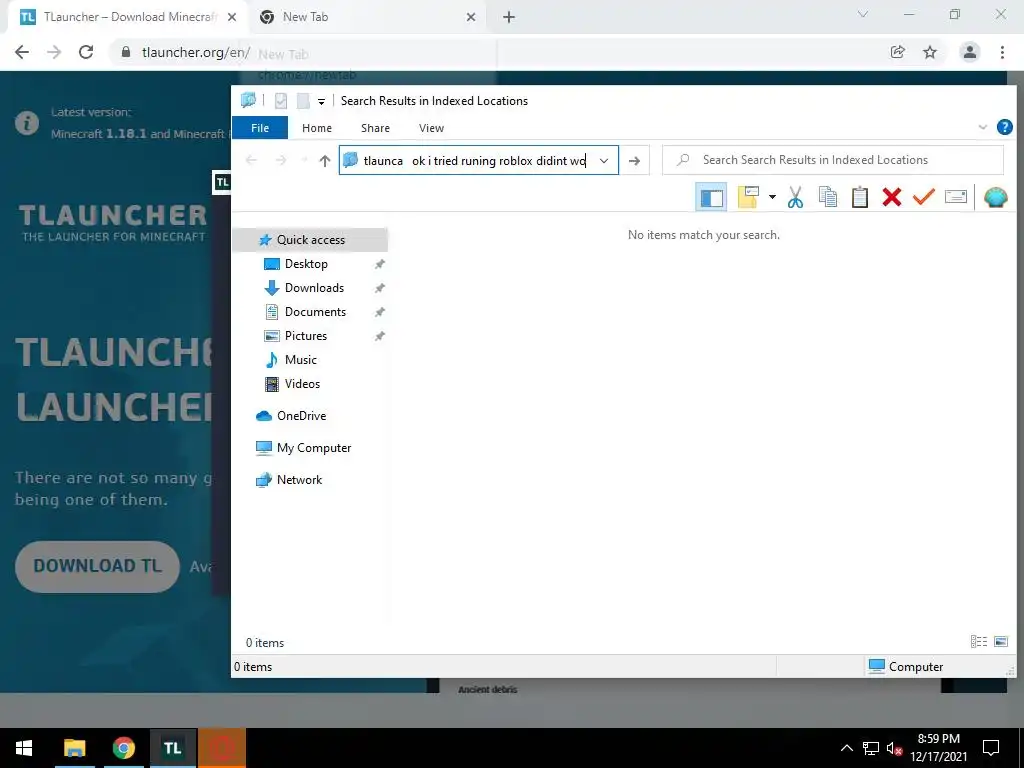Switch to Details view icon
Screen dimensions: 1024x768
pos(978,642)
